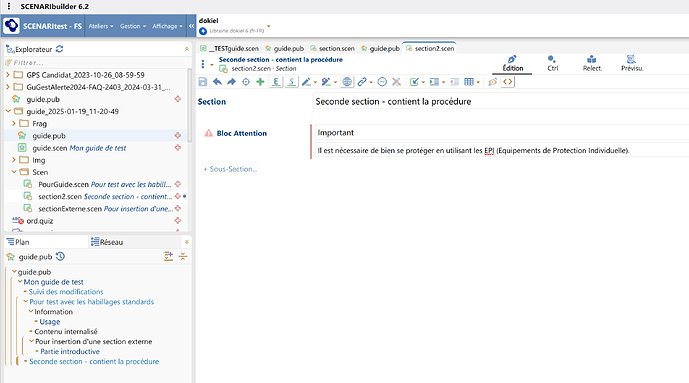Image resolution: width=689 pixels, height=383 pixels.
Task: Toggle the eye-link visibility icon in toolbar
Action: [493, 82]
